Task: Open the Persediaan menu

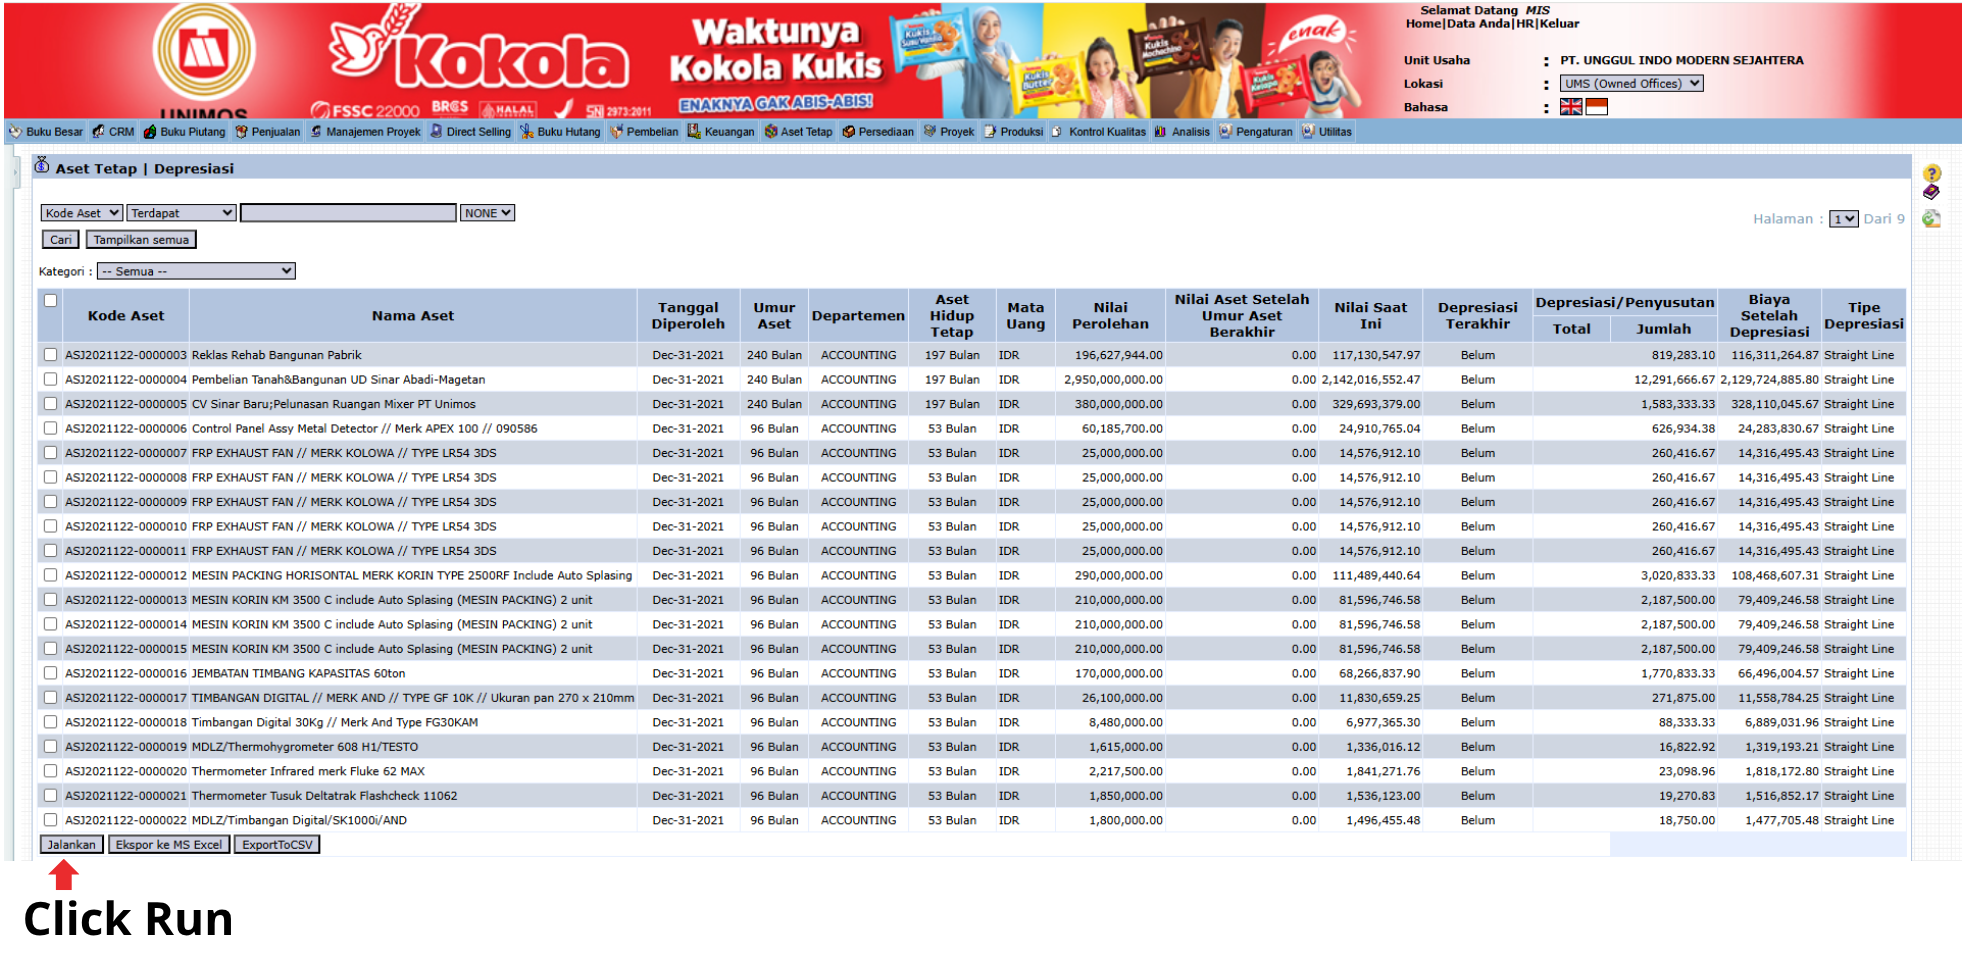Action: coord(878,132)
